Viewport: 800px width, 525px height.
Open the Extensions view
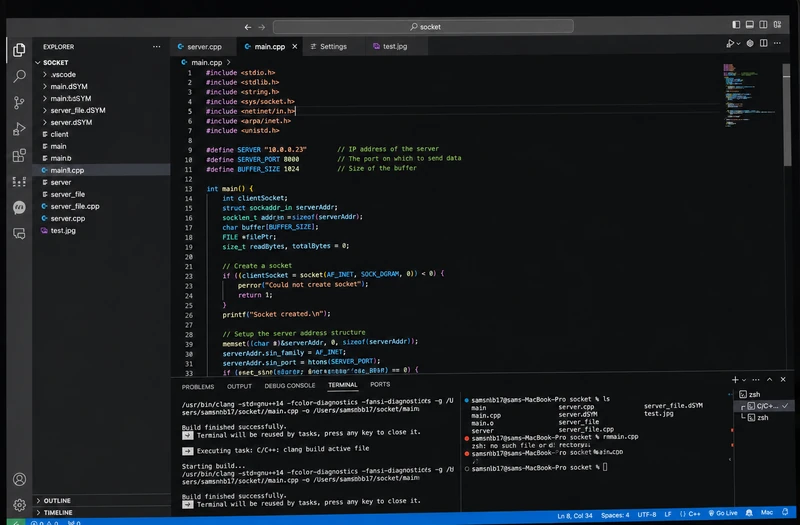tap(19, 156)
